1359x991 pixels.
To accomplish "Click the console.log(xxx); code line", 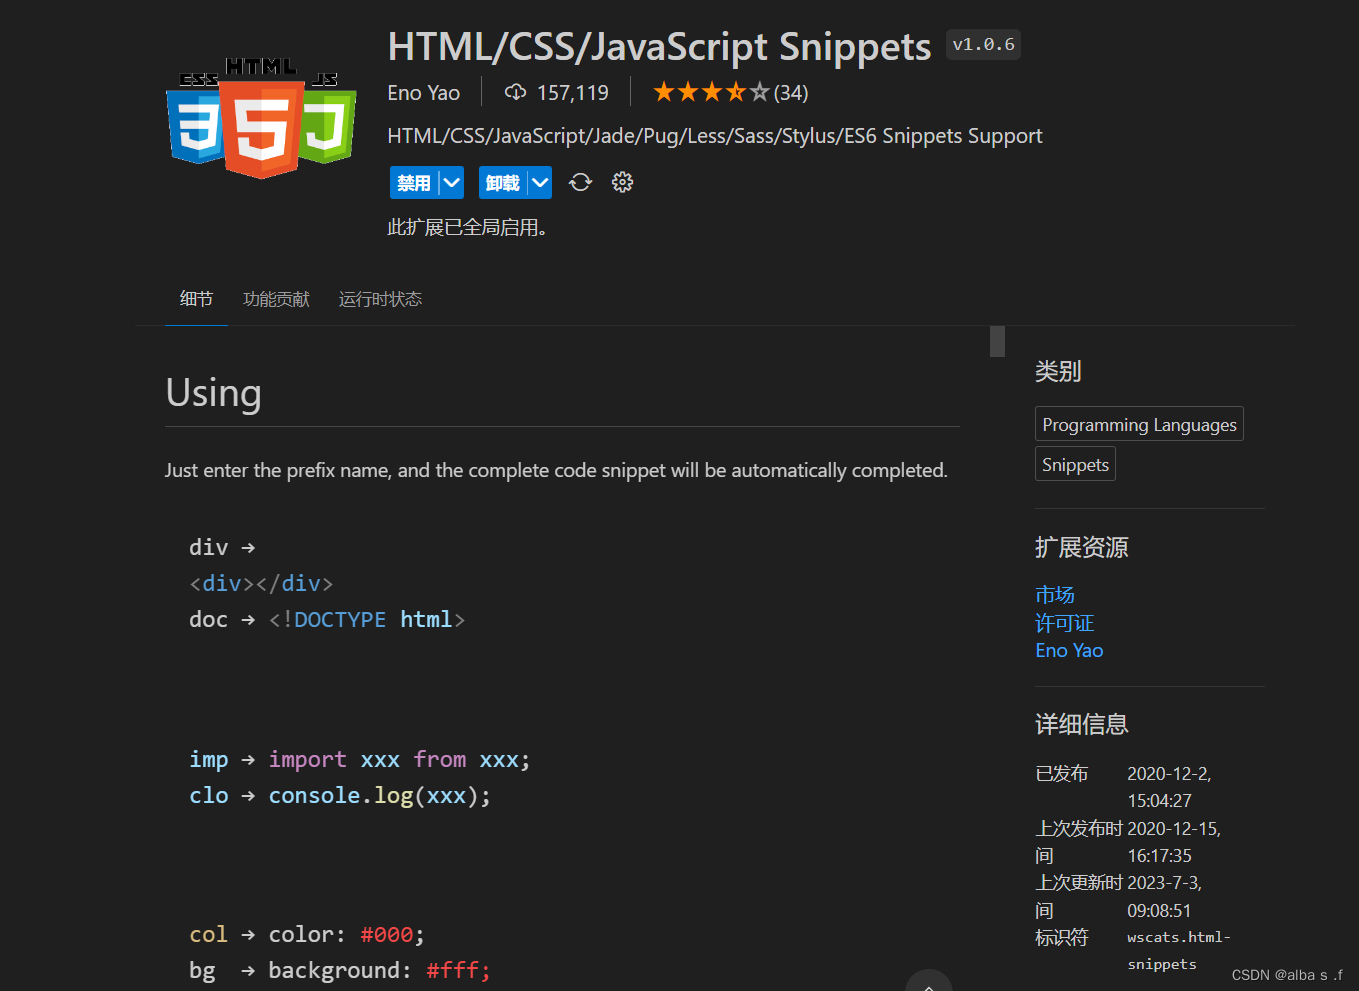I will (380, 795).
